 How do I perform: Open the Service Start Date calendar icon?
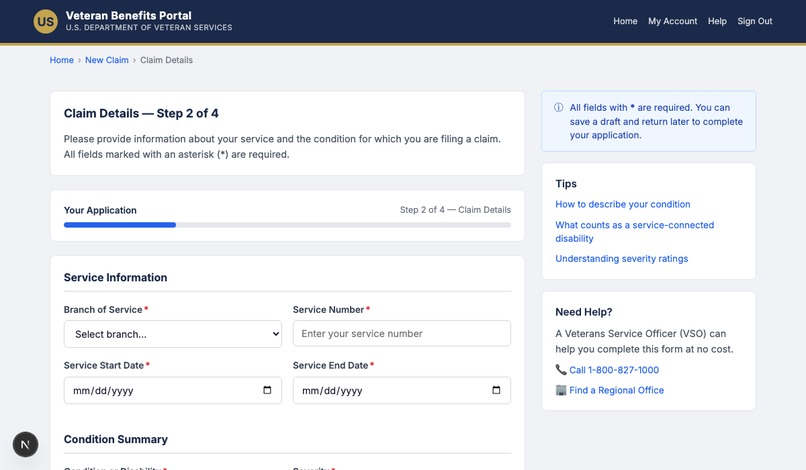click(267, 390)
